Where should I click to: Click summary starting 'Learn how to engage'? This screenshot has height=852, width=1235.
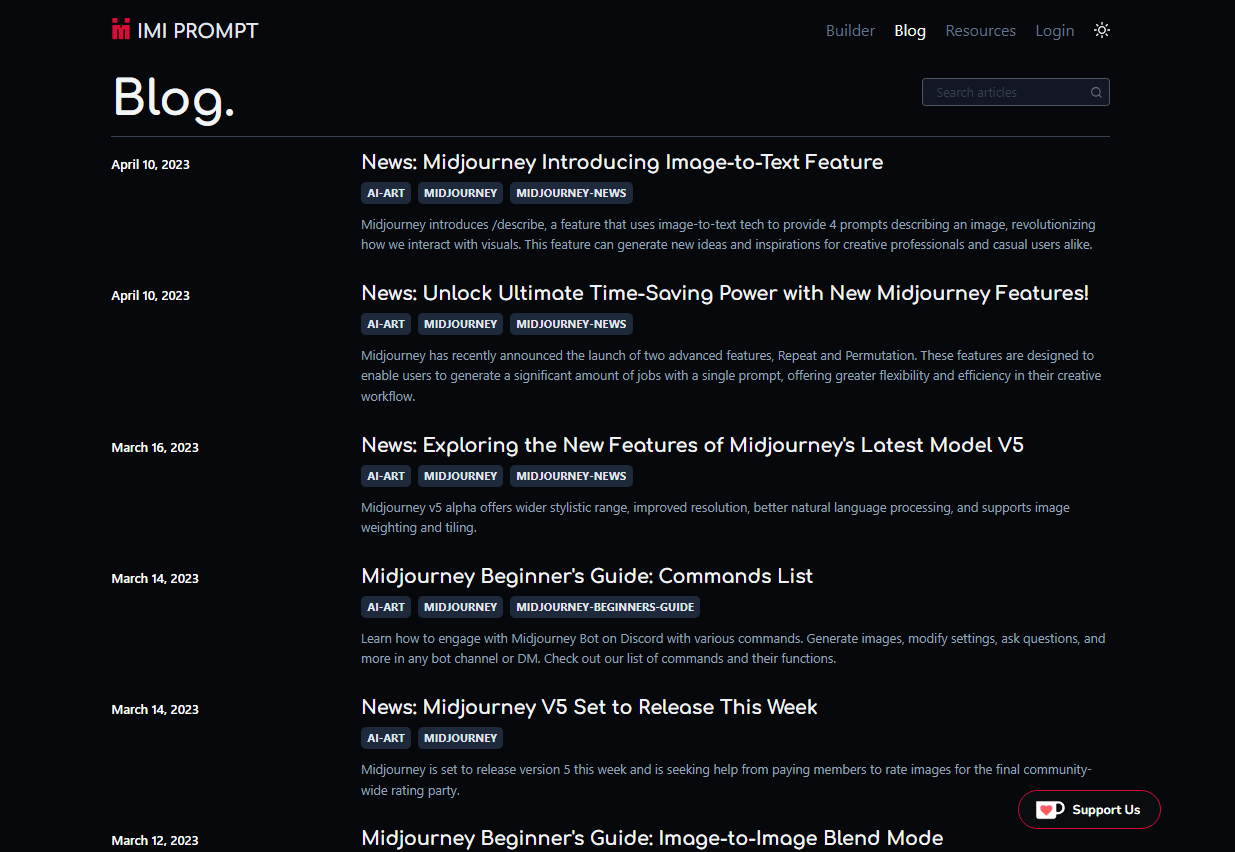733,649
